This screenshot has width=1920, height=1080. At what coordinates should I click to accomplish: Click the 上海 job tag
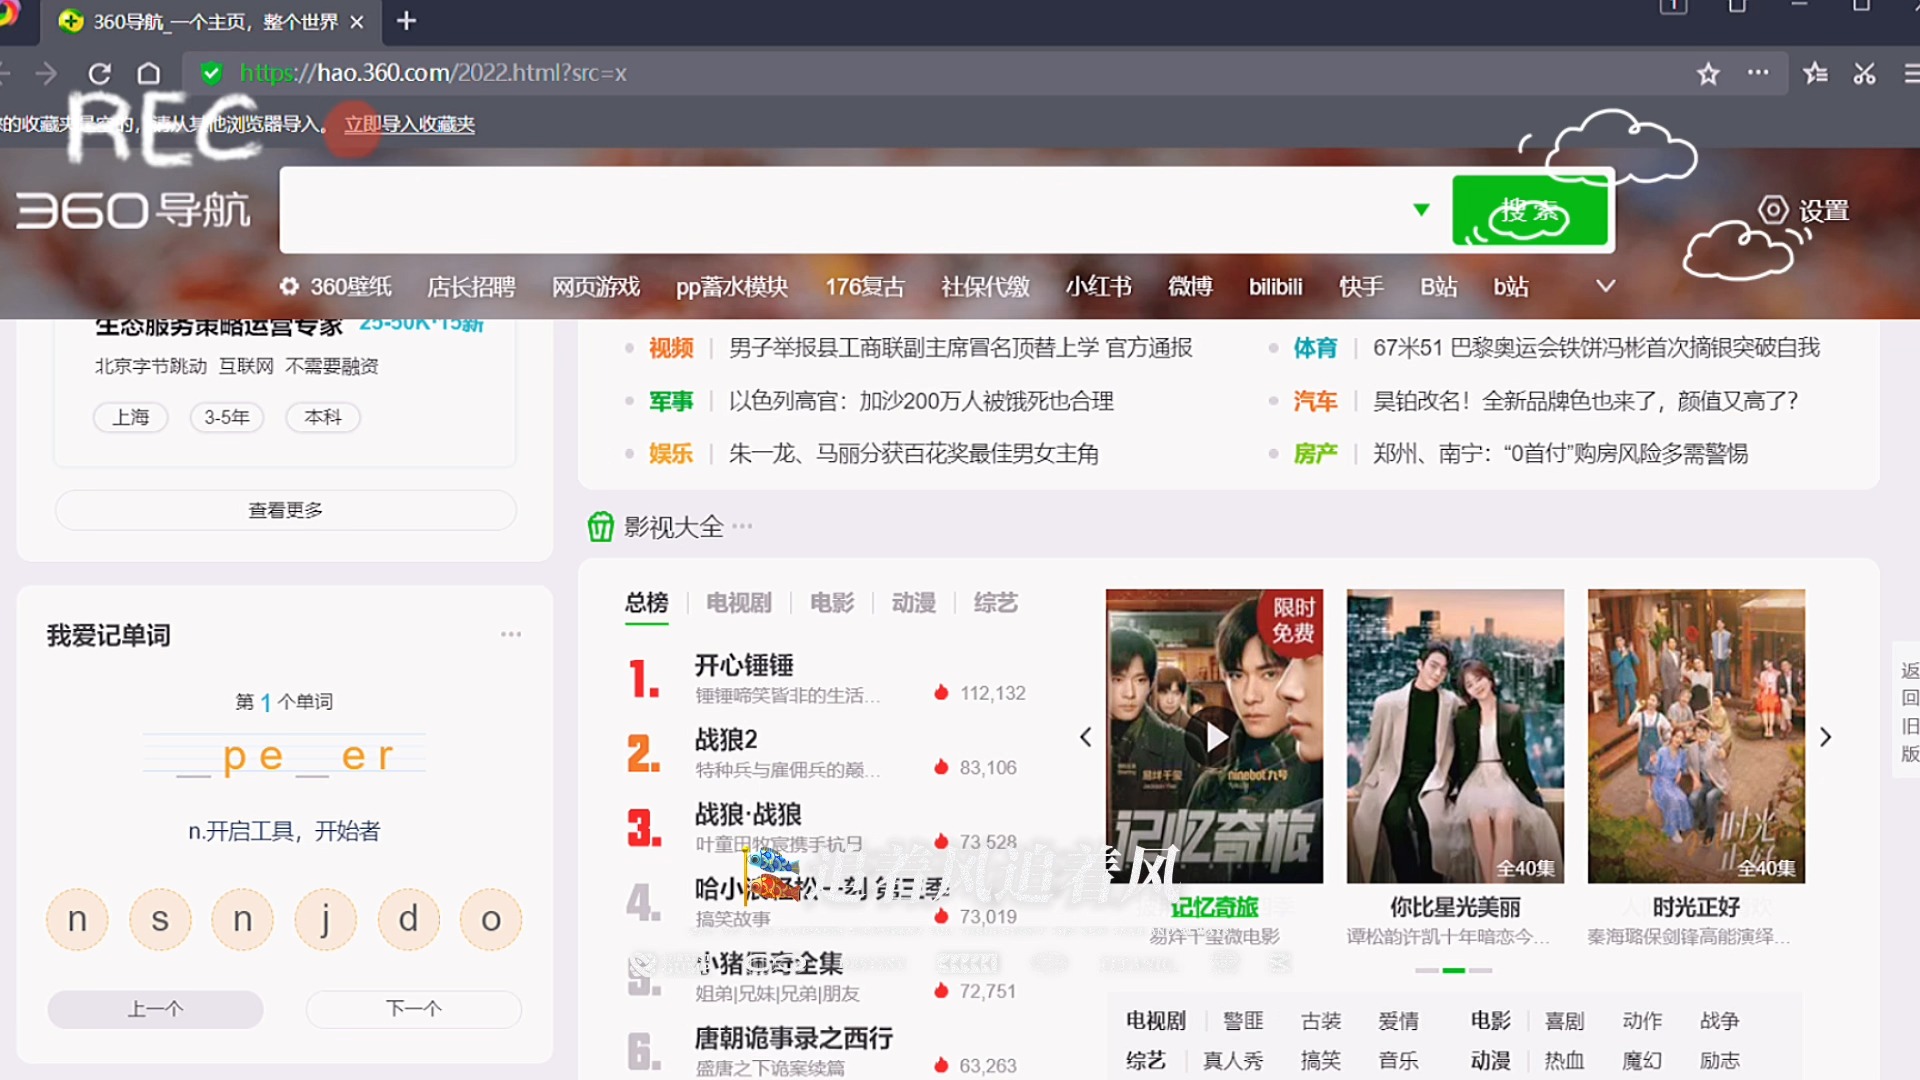point(131,417)
